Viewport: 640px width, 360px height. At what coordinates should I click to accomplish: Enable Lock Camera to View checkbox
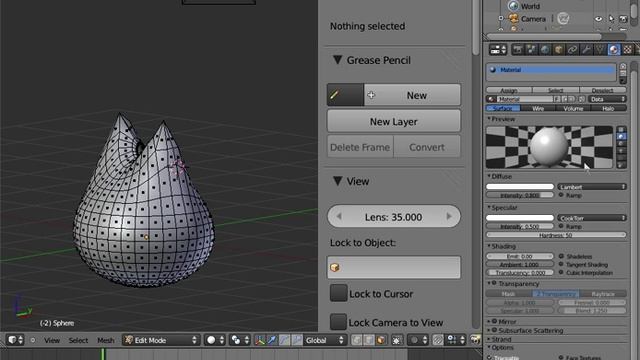[338, 322]
